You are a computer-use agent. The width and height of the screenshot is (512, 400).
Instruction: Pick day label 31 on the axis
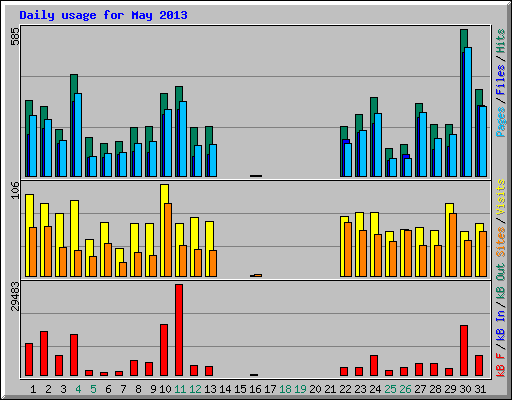[480, 389]
